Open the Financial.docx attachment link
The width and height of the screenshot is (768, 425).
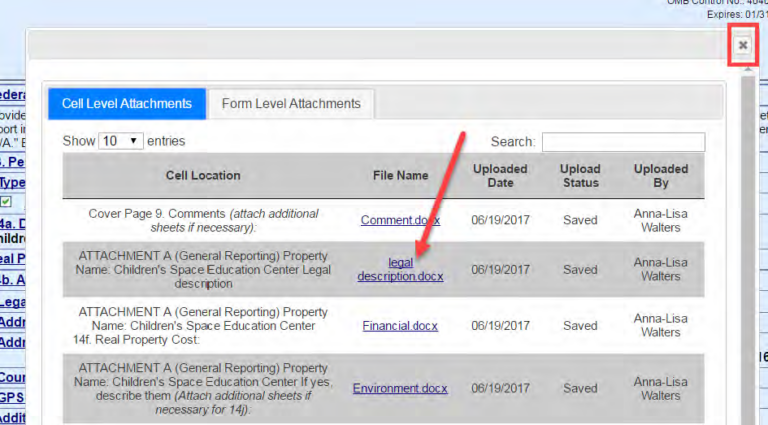tap(400, 326)
